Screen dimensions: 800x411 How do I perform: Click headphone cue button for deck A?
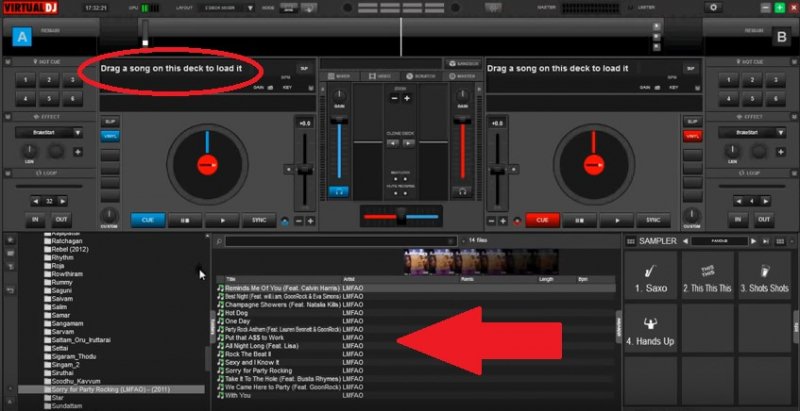(x=339, y=192)
